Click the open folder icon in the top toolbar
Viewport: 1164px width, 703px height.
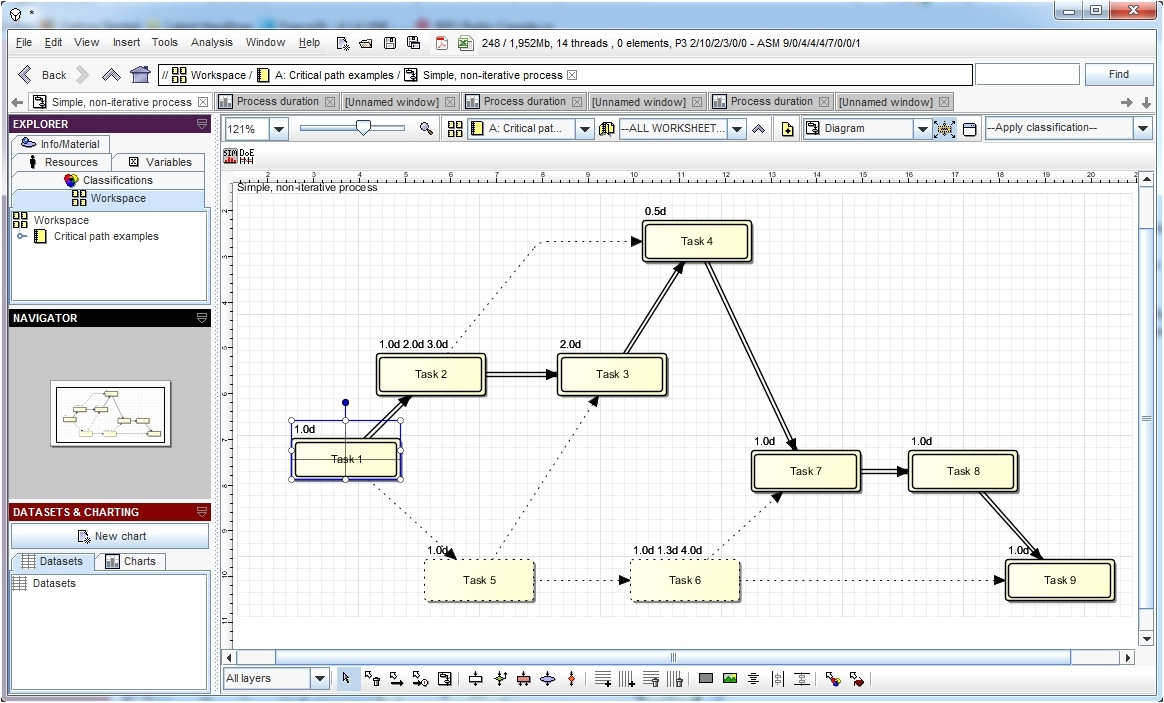point(366,43)
